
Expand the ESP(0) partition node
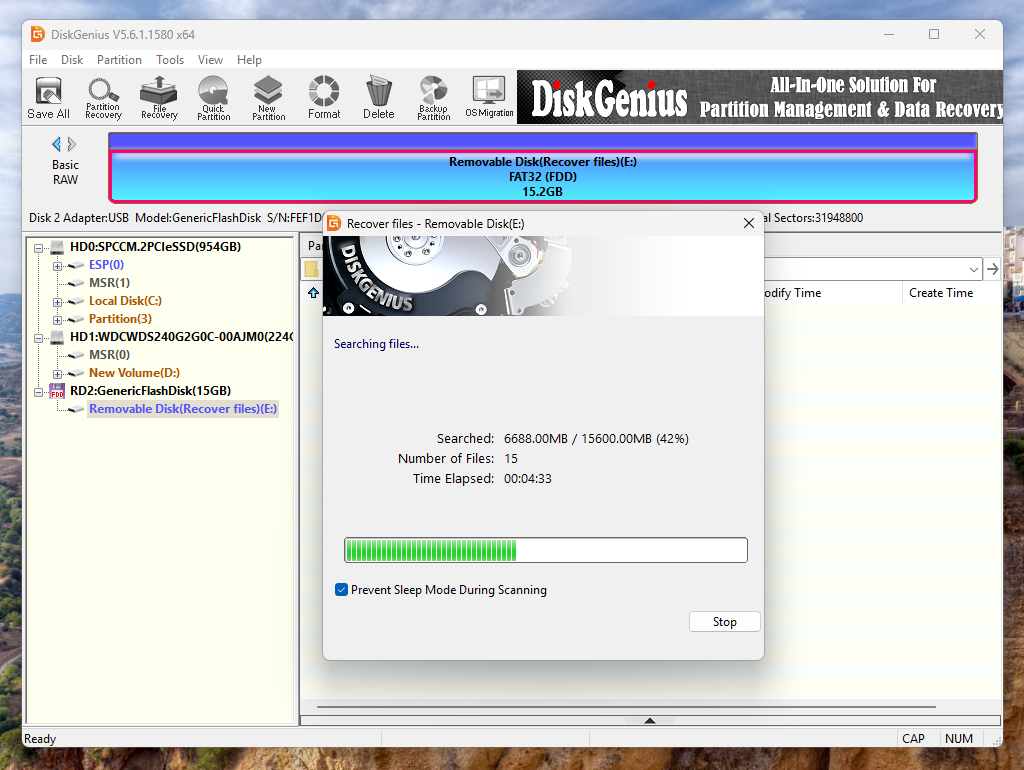57,266
